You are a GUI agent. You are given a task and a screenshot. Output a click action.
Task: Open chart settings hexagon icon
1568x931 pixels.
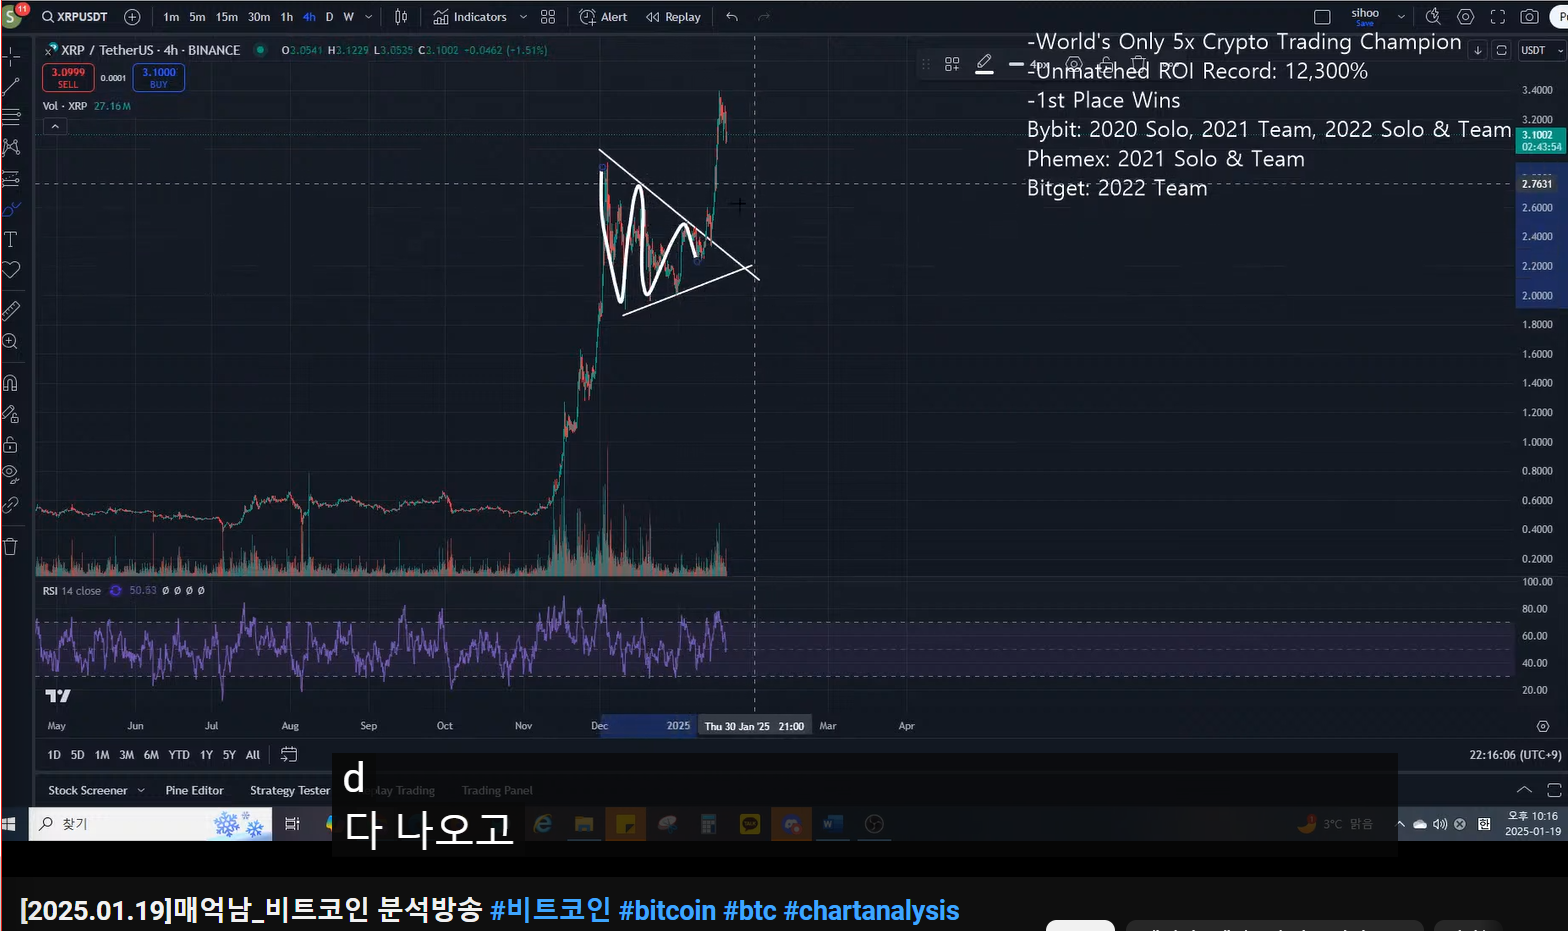tap(1465, 17)
